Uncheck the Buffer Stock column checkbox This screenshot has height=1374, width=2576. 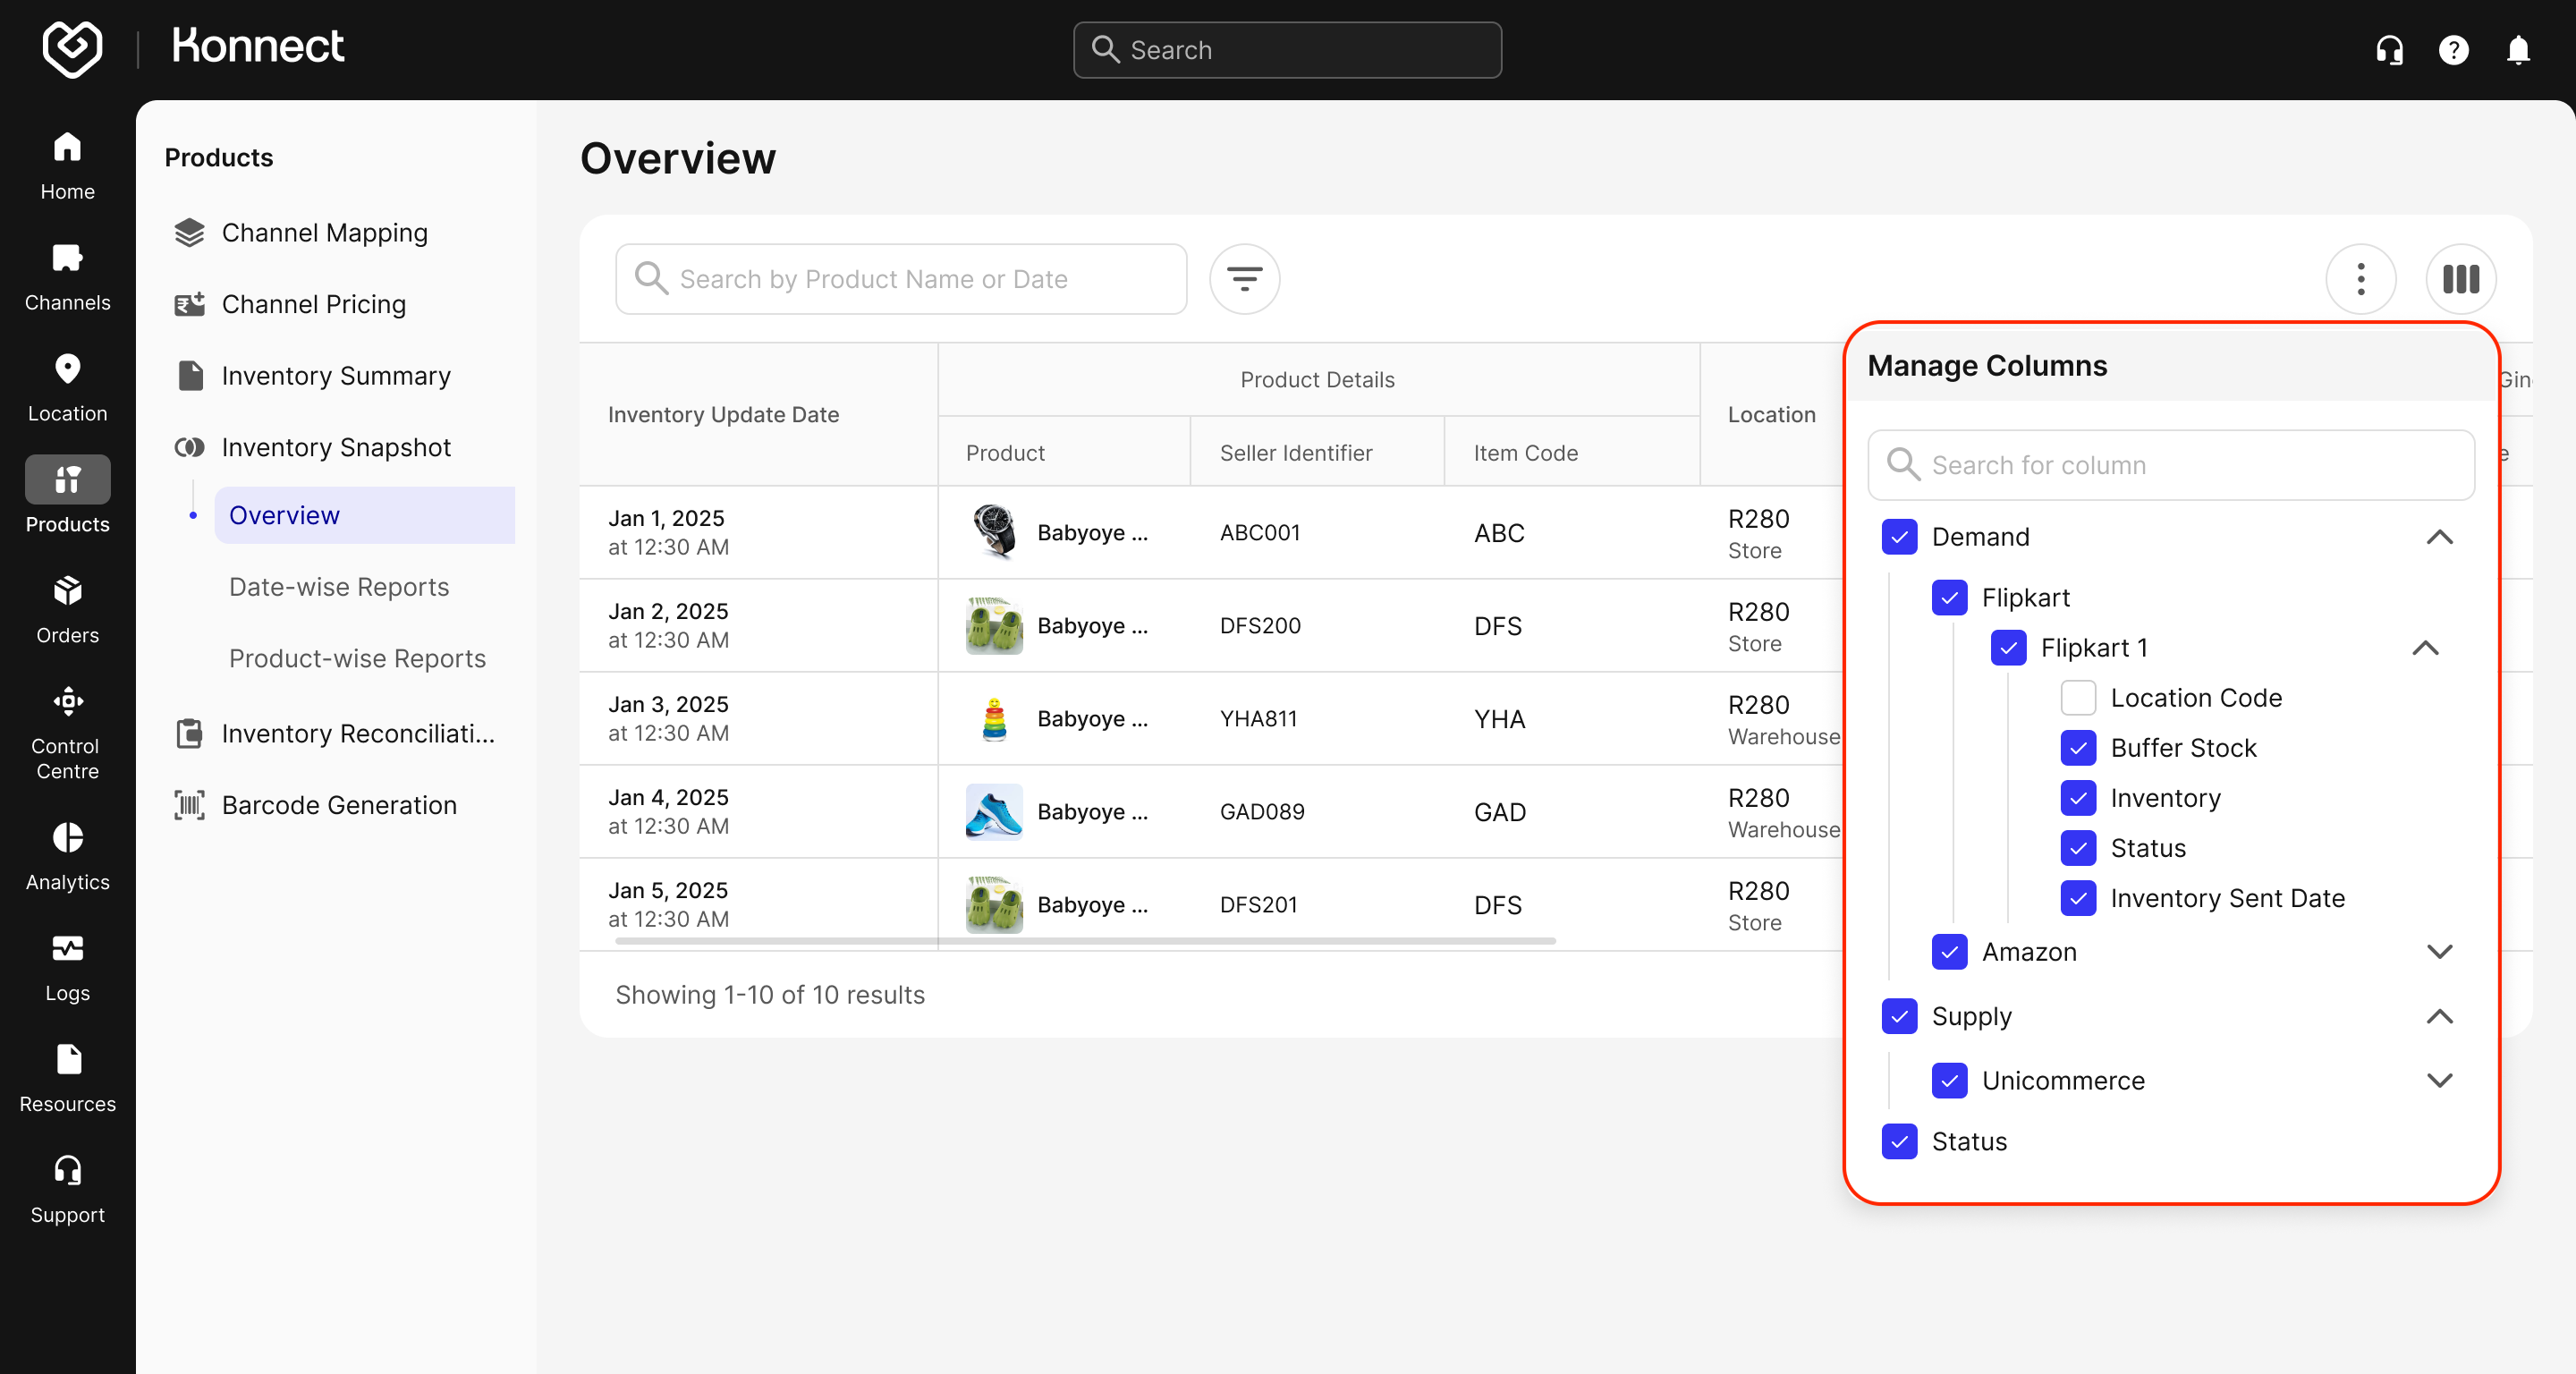pos(2078,748)
